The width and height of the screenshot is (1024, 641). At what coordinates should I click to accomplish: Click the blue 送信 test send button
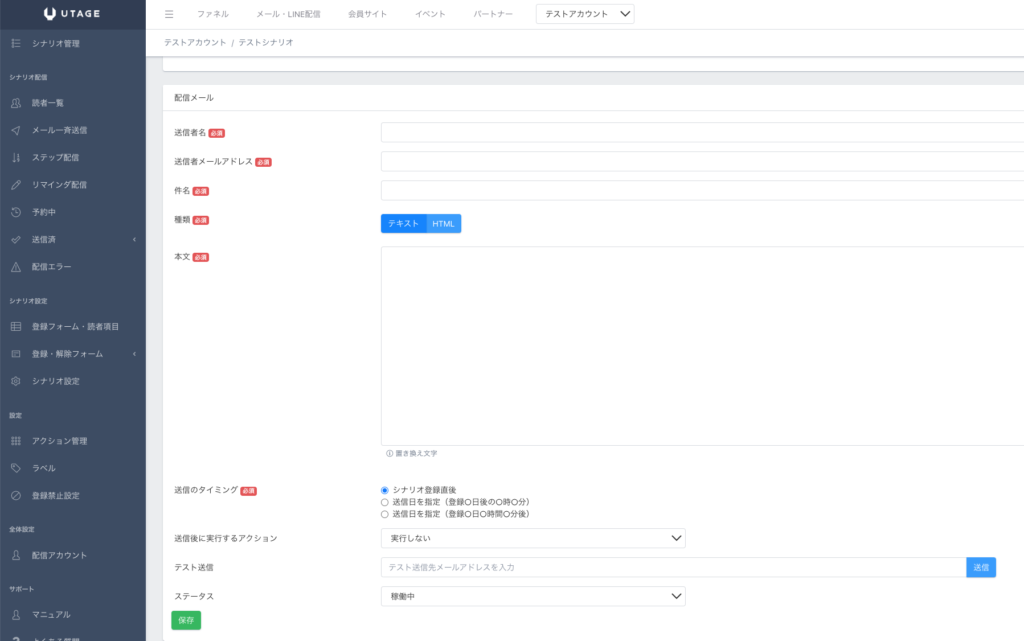981,567
